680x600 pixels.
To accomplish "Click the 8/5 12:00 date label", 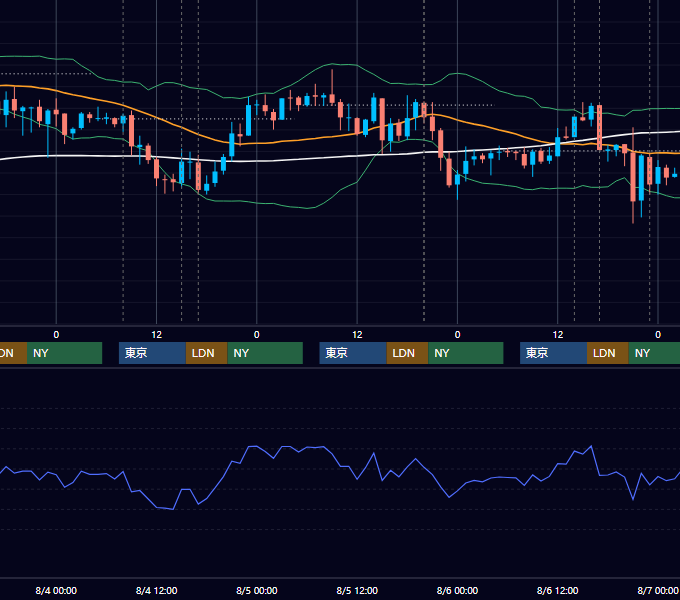I will pyautogui.click(x=357, y=590).
